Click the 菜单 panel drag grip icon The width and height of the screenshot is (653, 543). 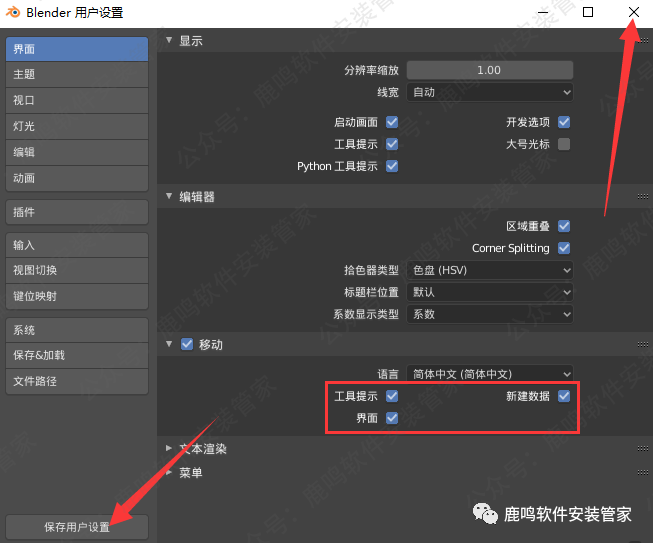pyautogui.click(x=642, y=473)
